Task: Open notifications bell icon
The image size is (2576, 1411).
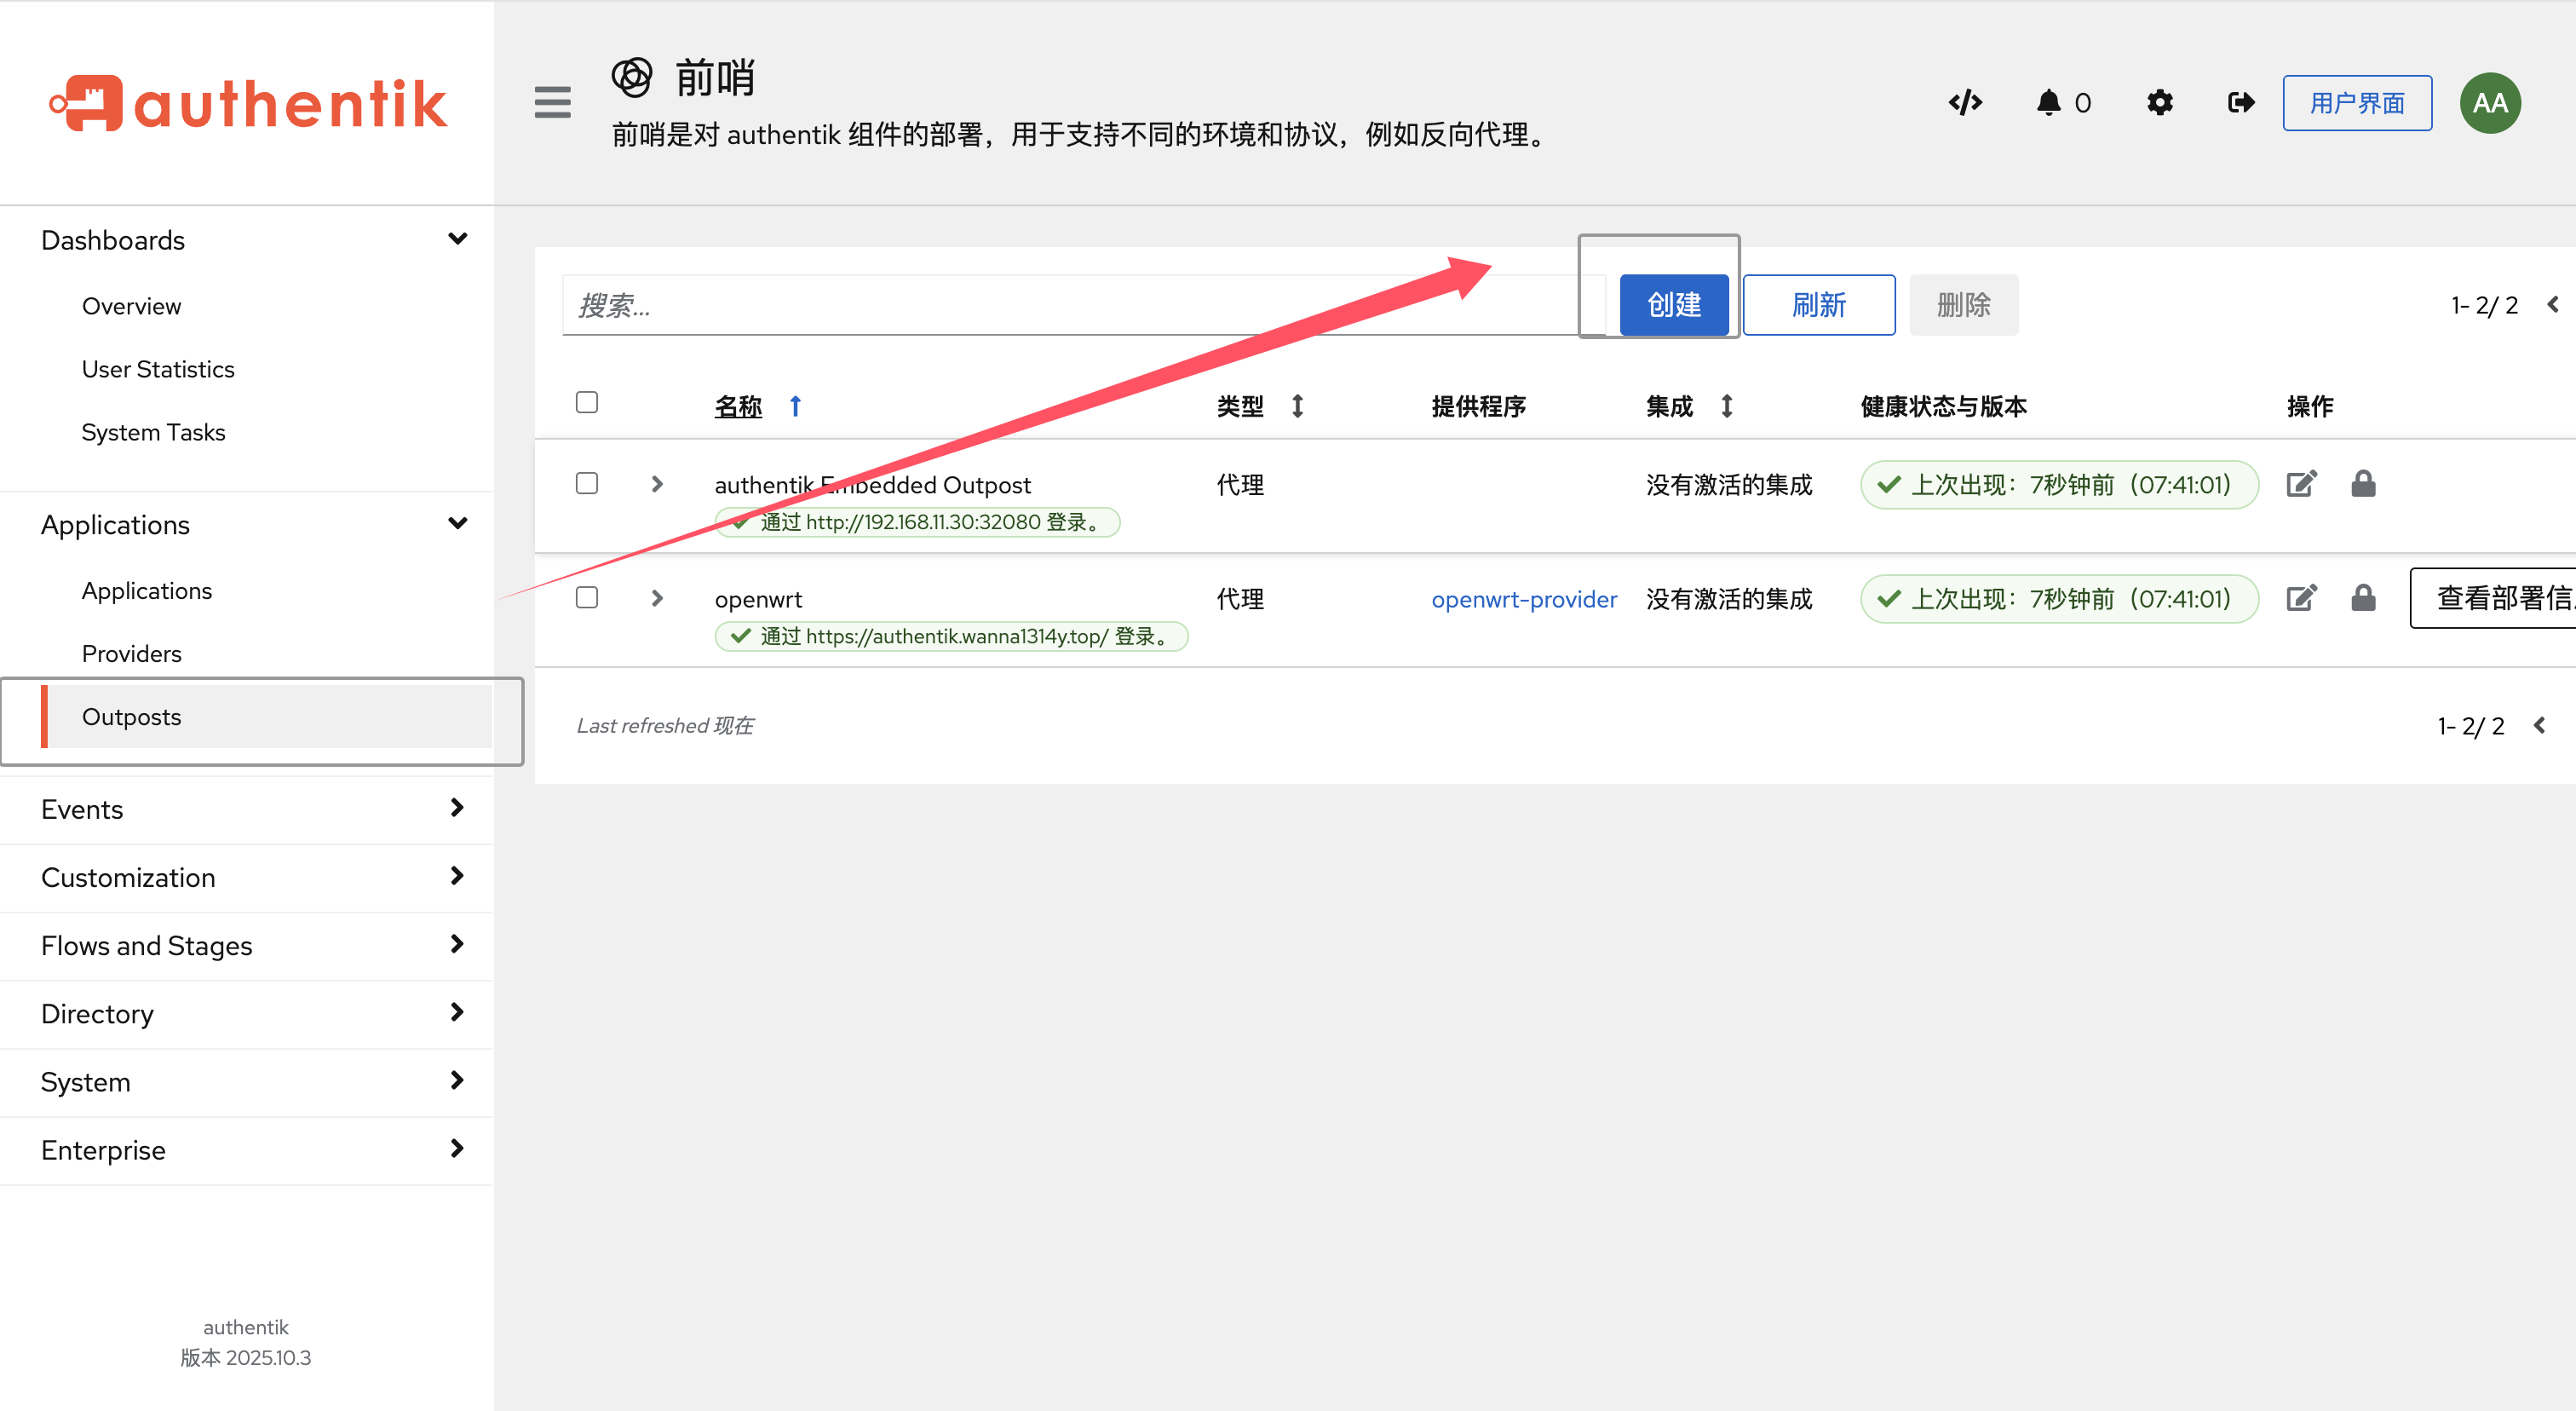Action: point(2049,102)
